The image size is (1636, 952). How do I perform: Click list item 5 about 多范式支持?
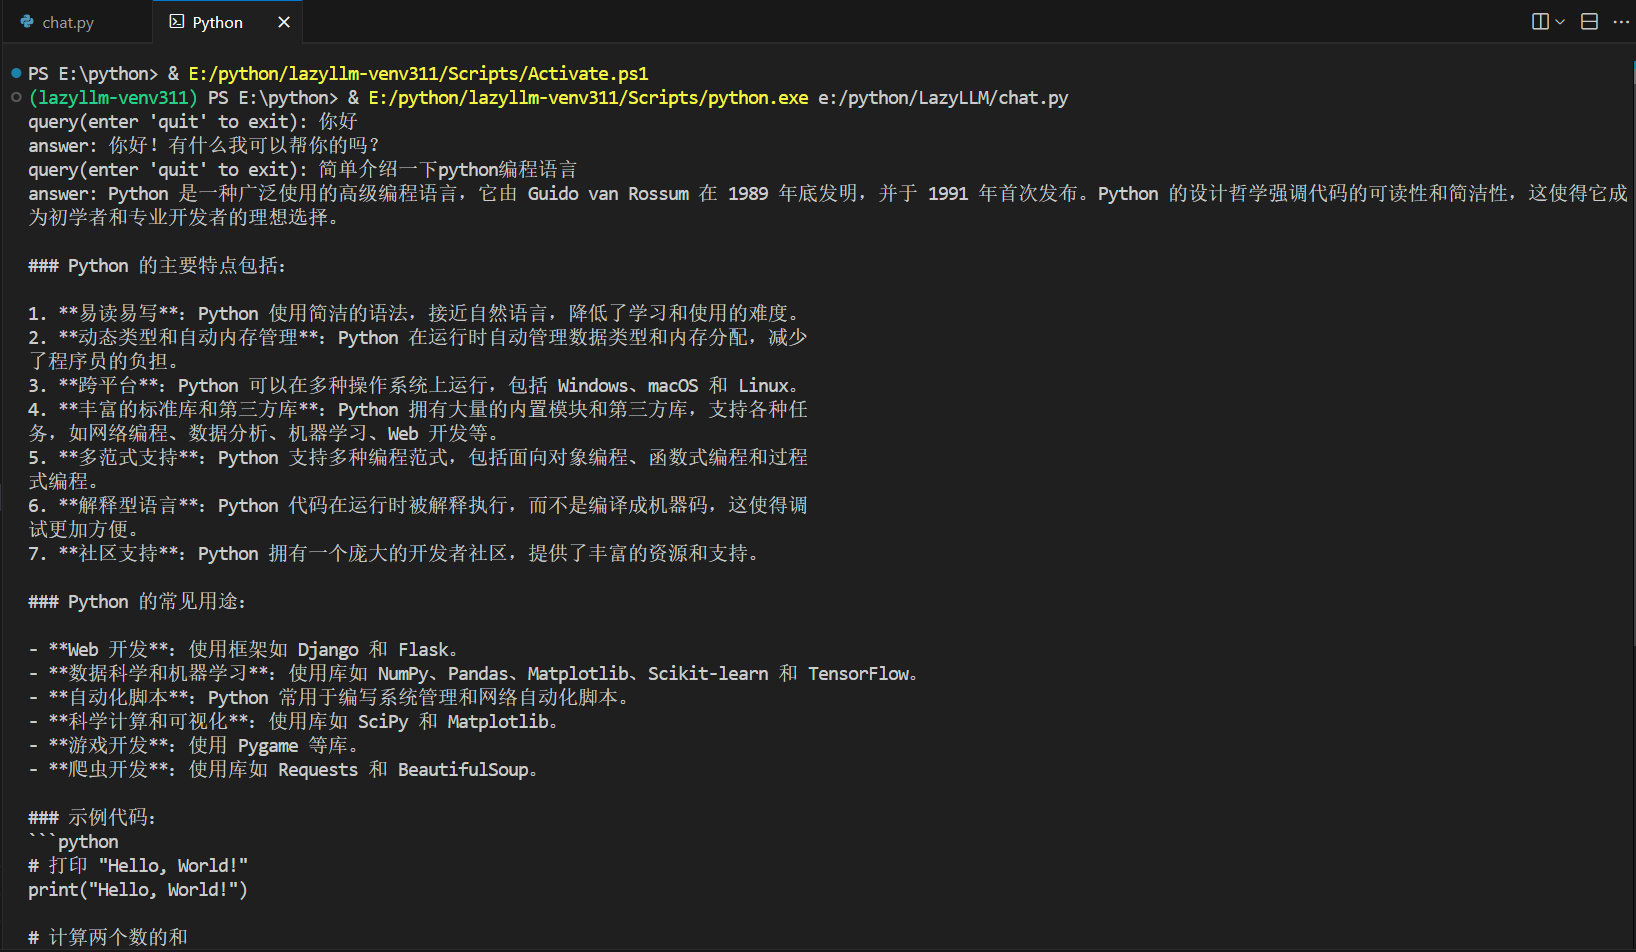tap(418, 470)
